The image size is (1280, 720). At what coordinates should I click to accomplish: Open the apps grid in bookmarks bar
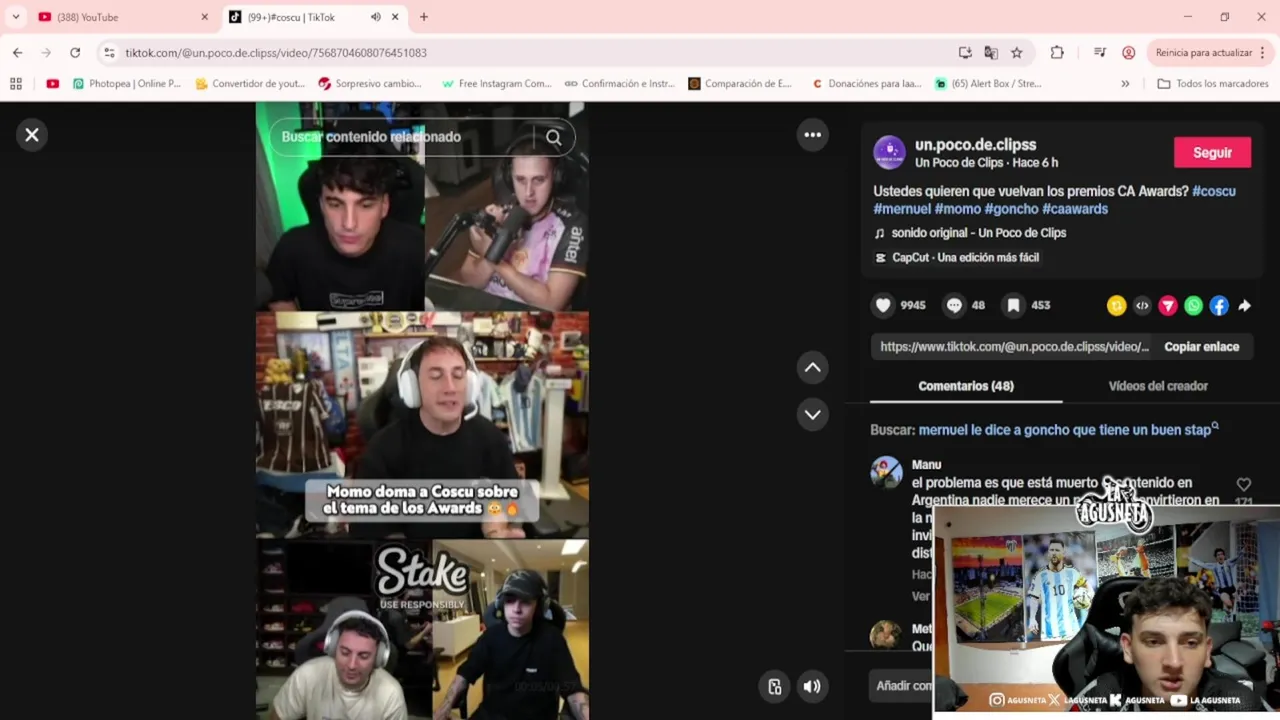tap(16, 84)
